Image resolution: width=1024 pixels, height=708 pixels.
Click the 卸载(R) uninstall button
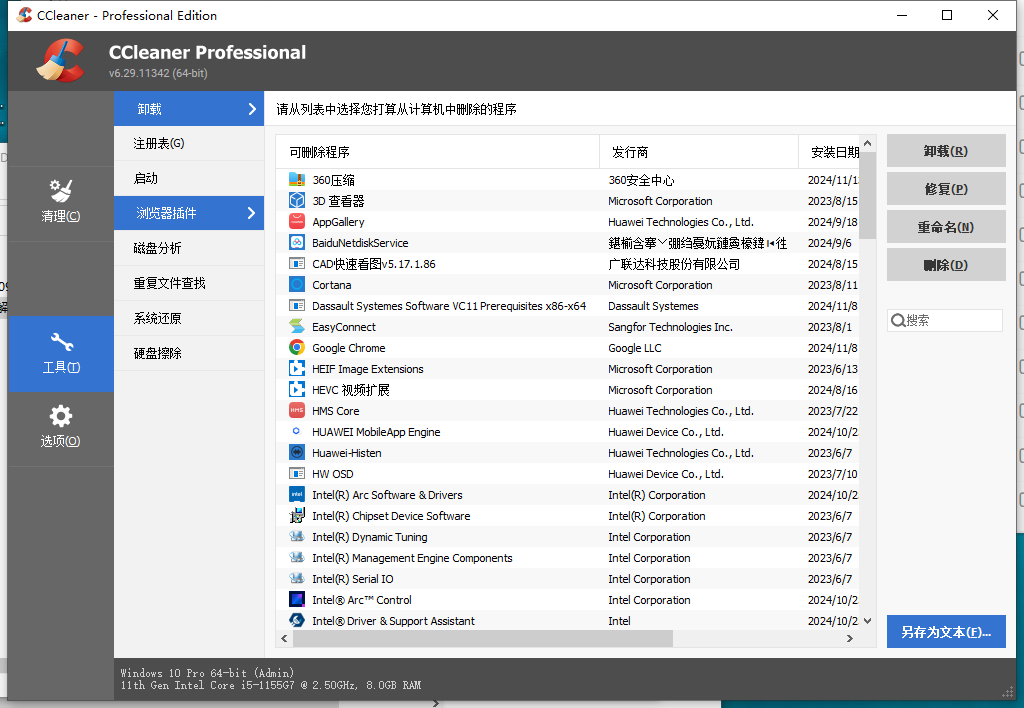[946, 151]
